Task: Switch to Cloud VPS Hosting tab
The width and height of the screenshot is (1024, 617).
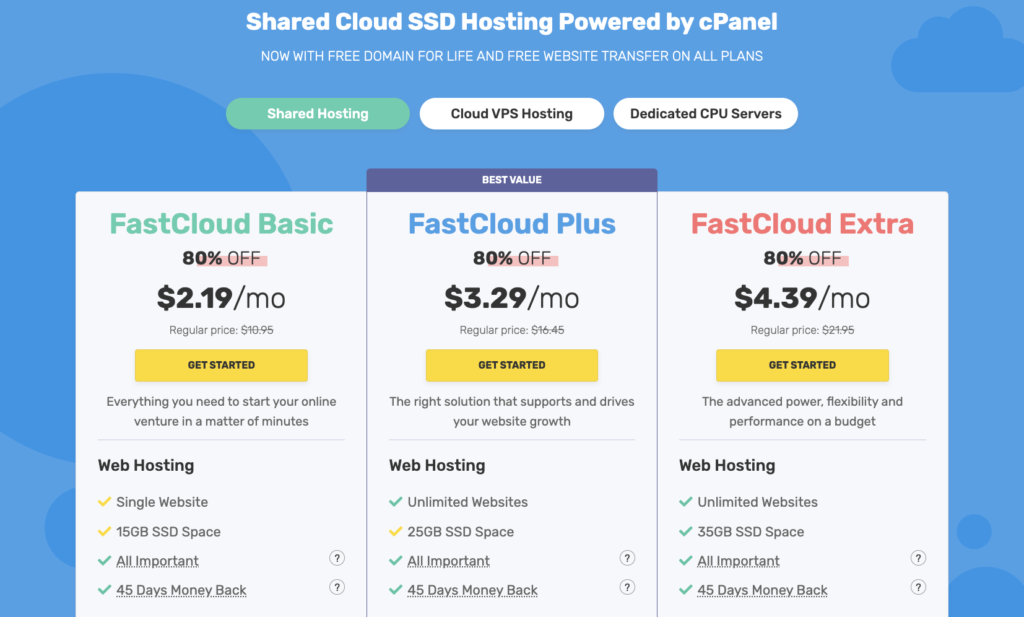Action: [511, 114]
